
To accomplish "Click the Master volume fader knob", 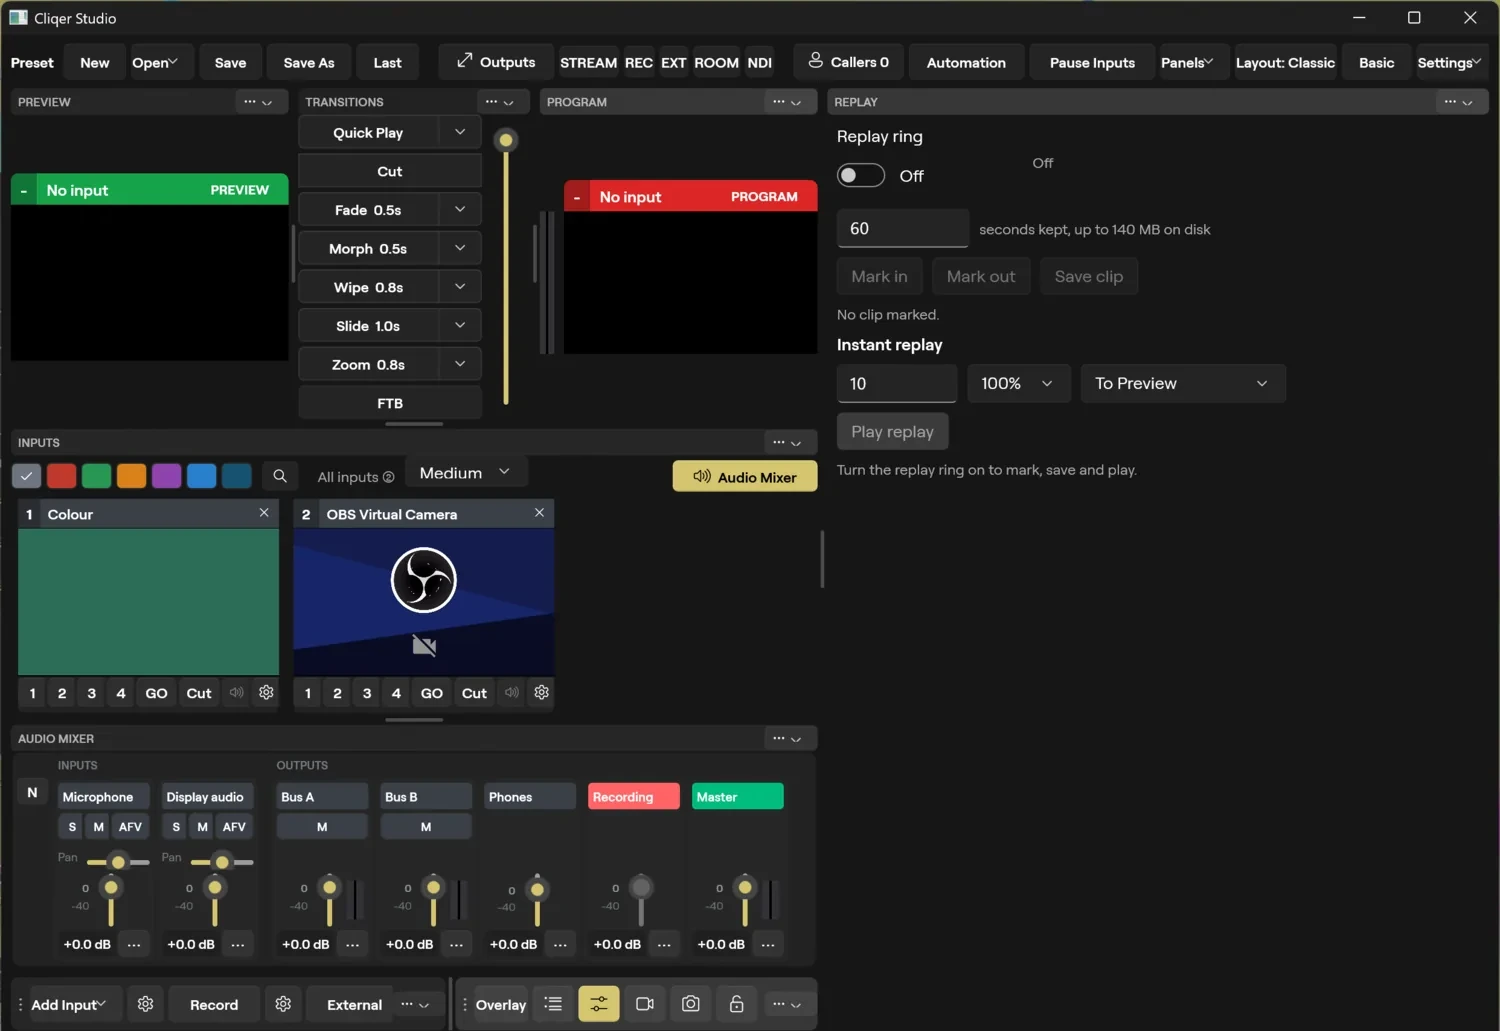I will click(744, 887).
